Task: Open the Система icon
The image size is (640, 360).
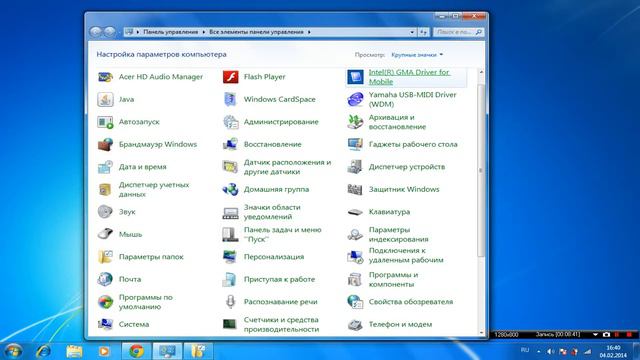Action: point(105,324)
